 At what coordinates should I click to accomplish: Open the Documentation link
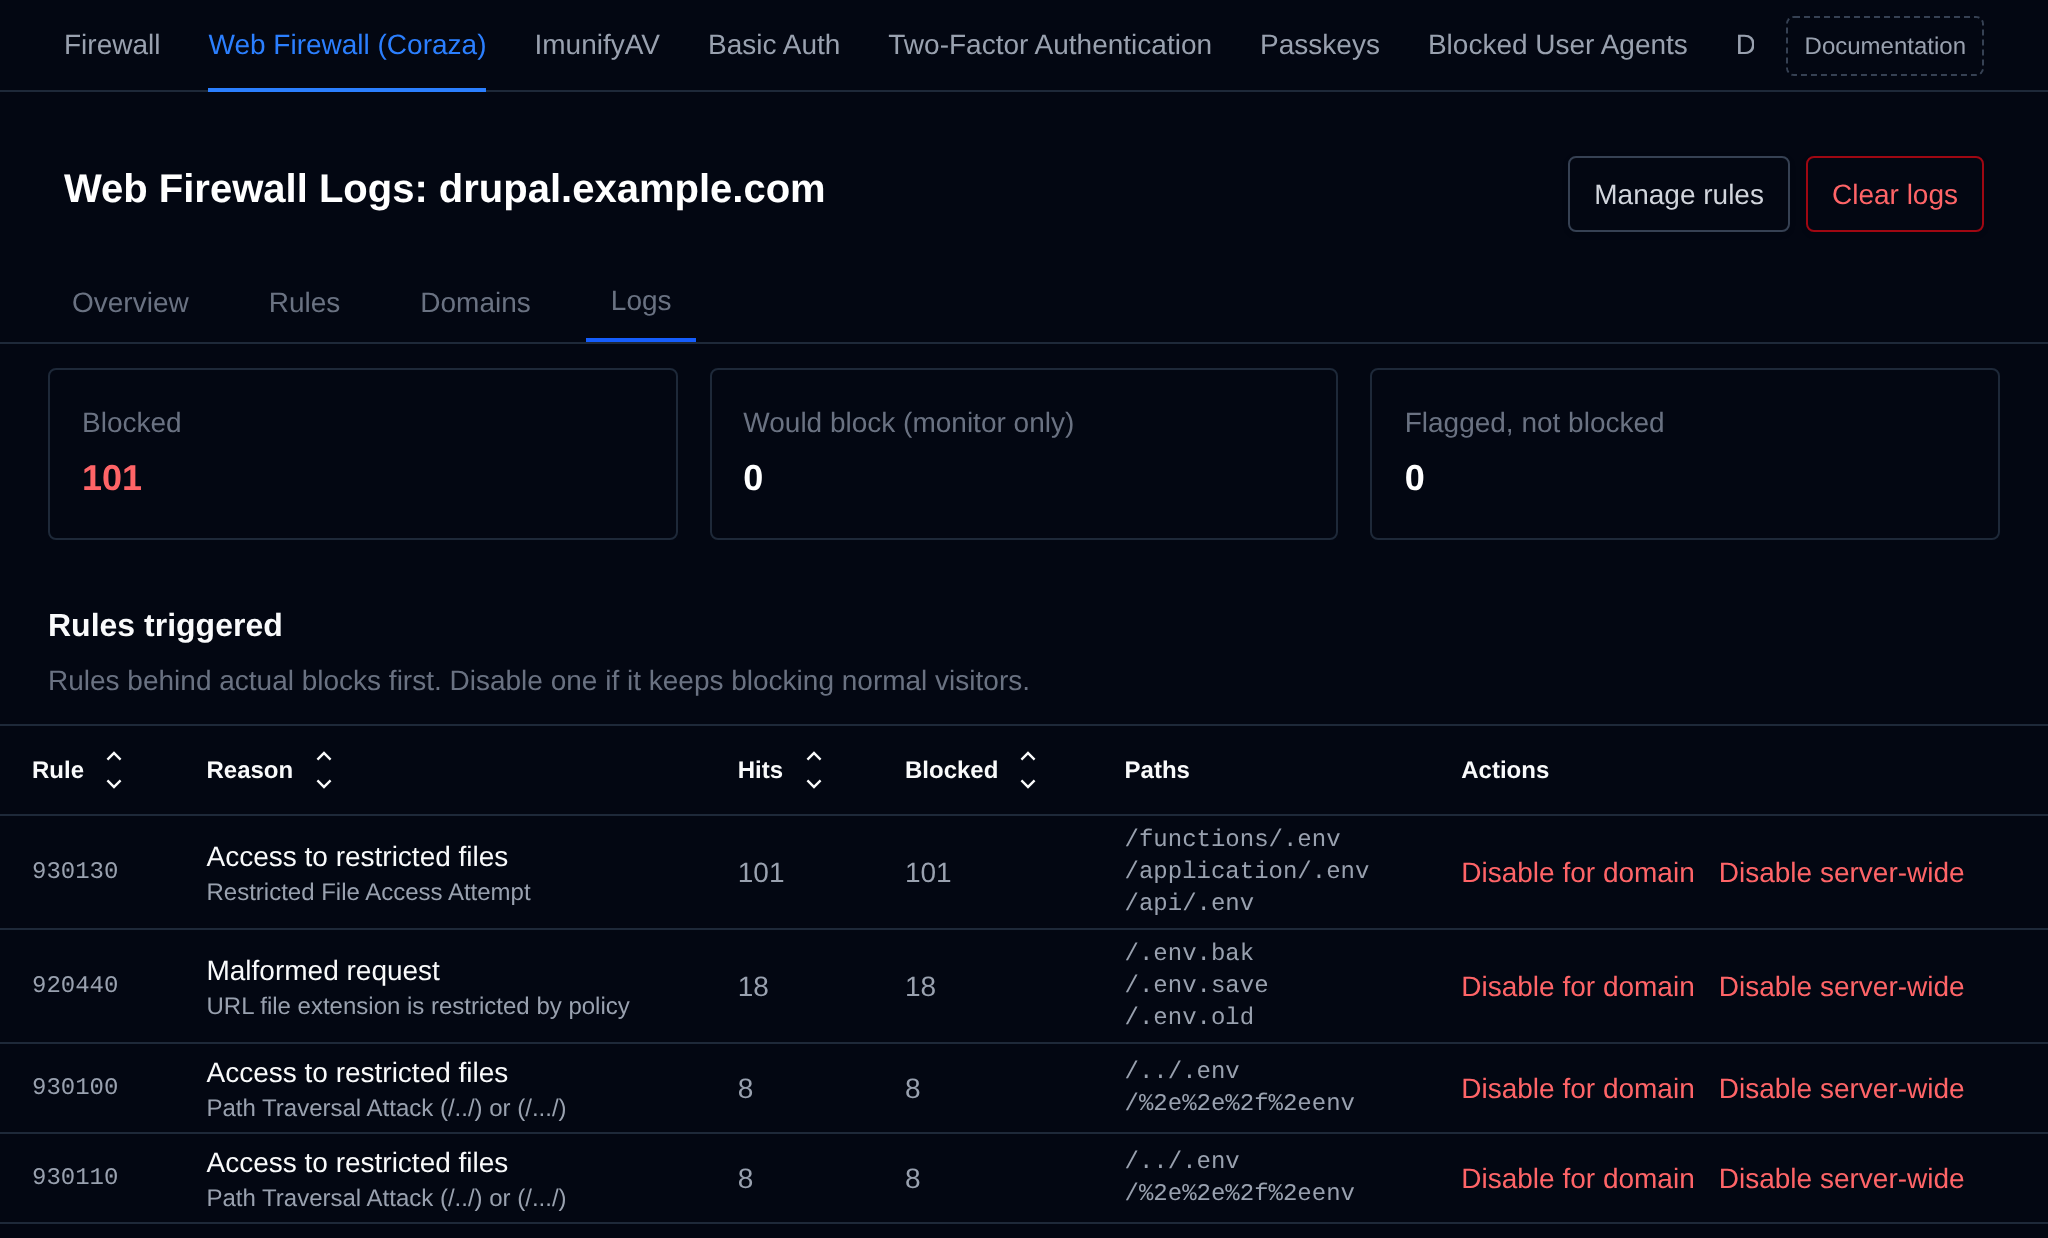(1885, 46)
